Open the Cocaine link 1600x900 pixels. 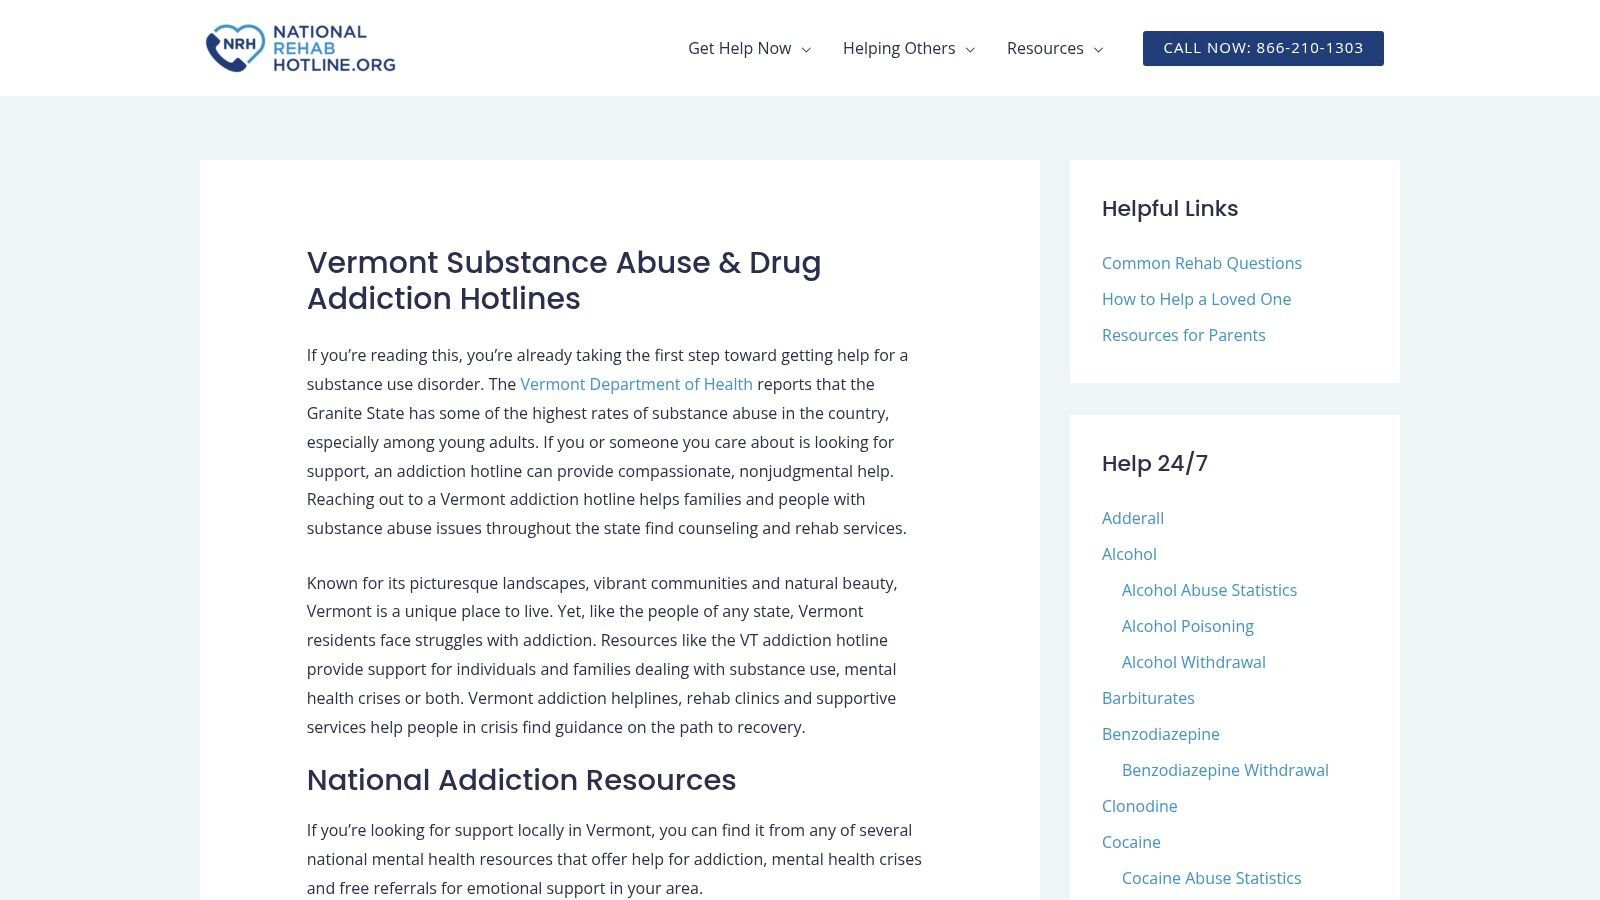click(1131, 842)
